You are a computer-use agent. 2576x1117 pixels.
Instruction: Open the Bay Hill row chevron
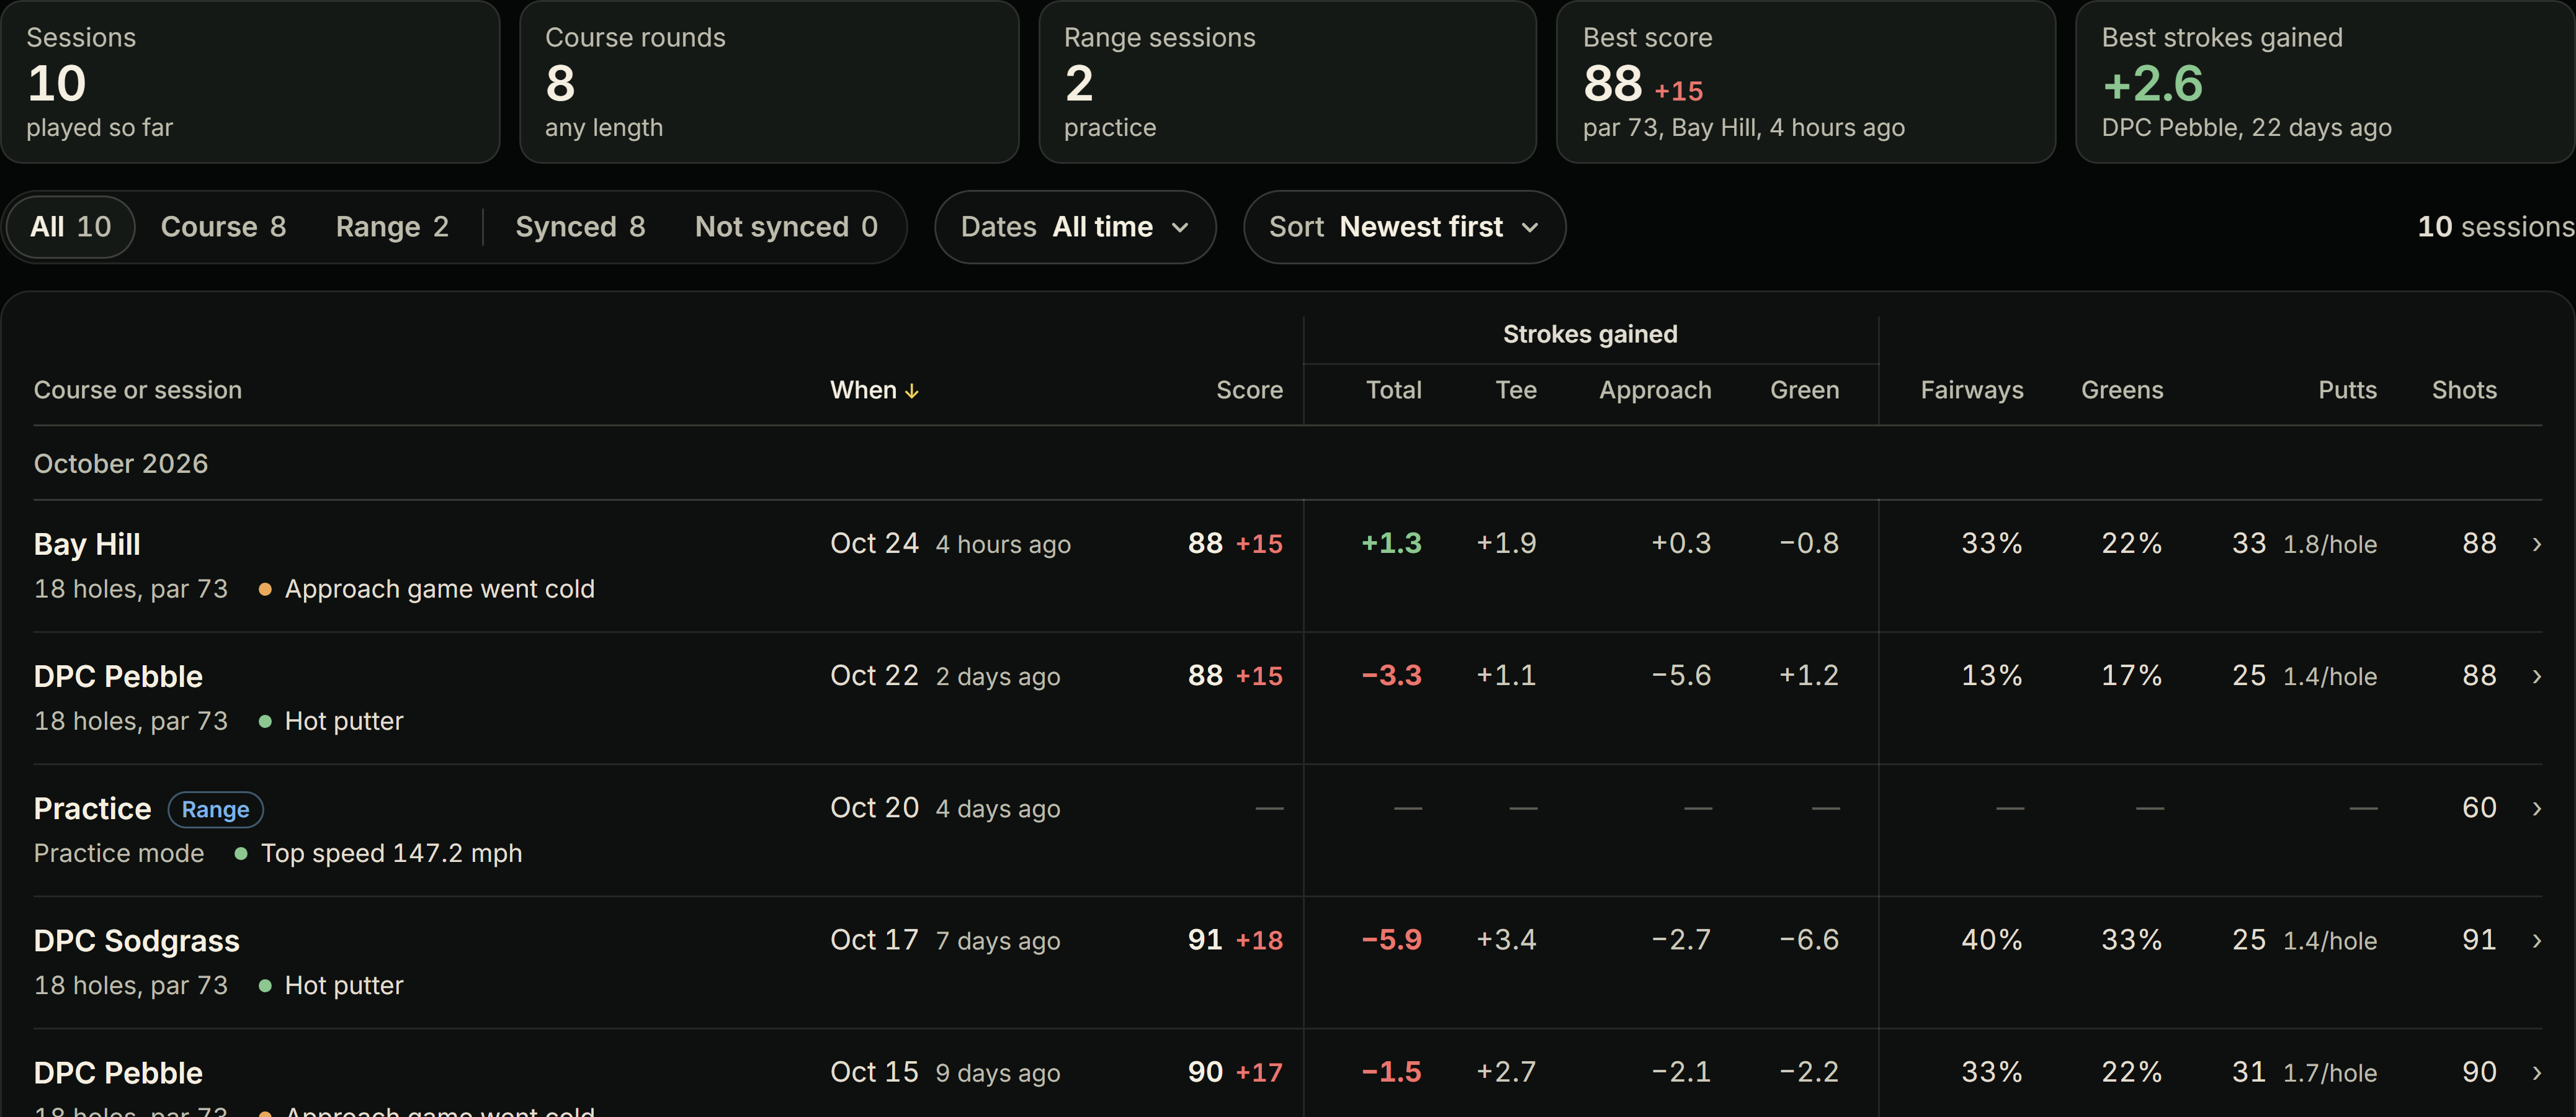click(2536, 544)
